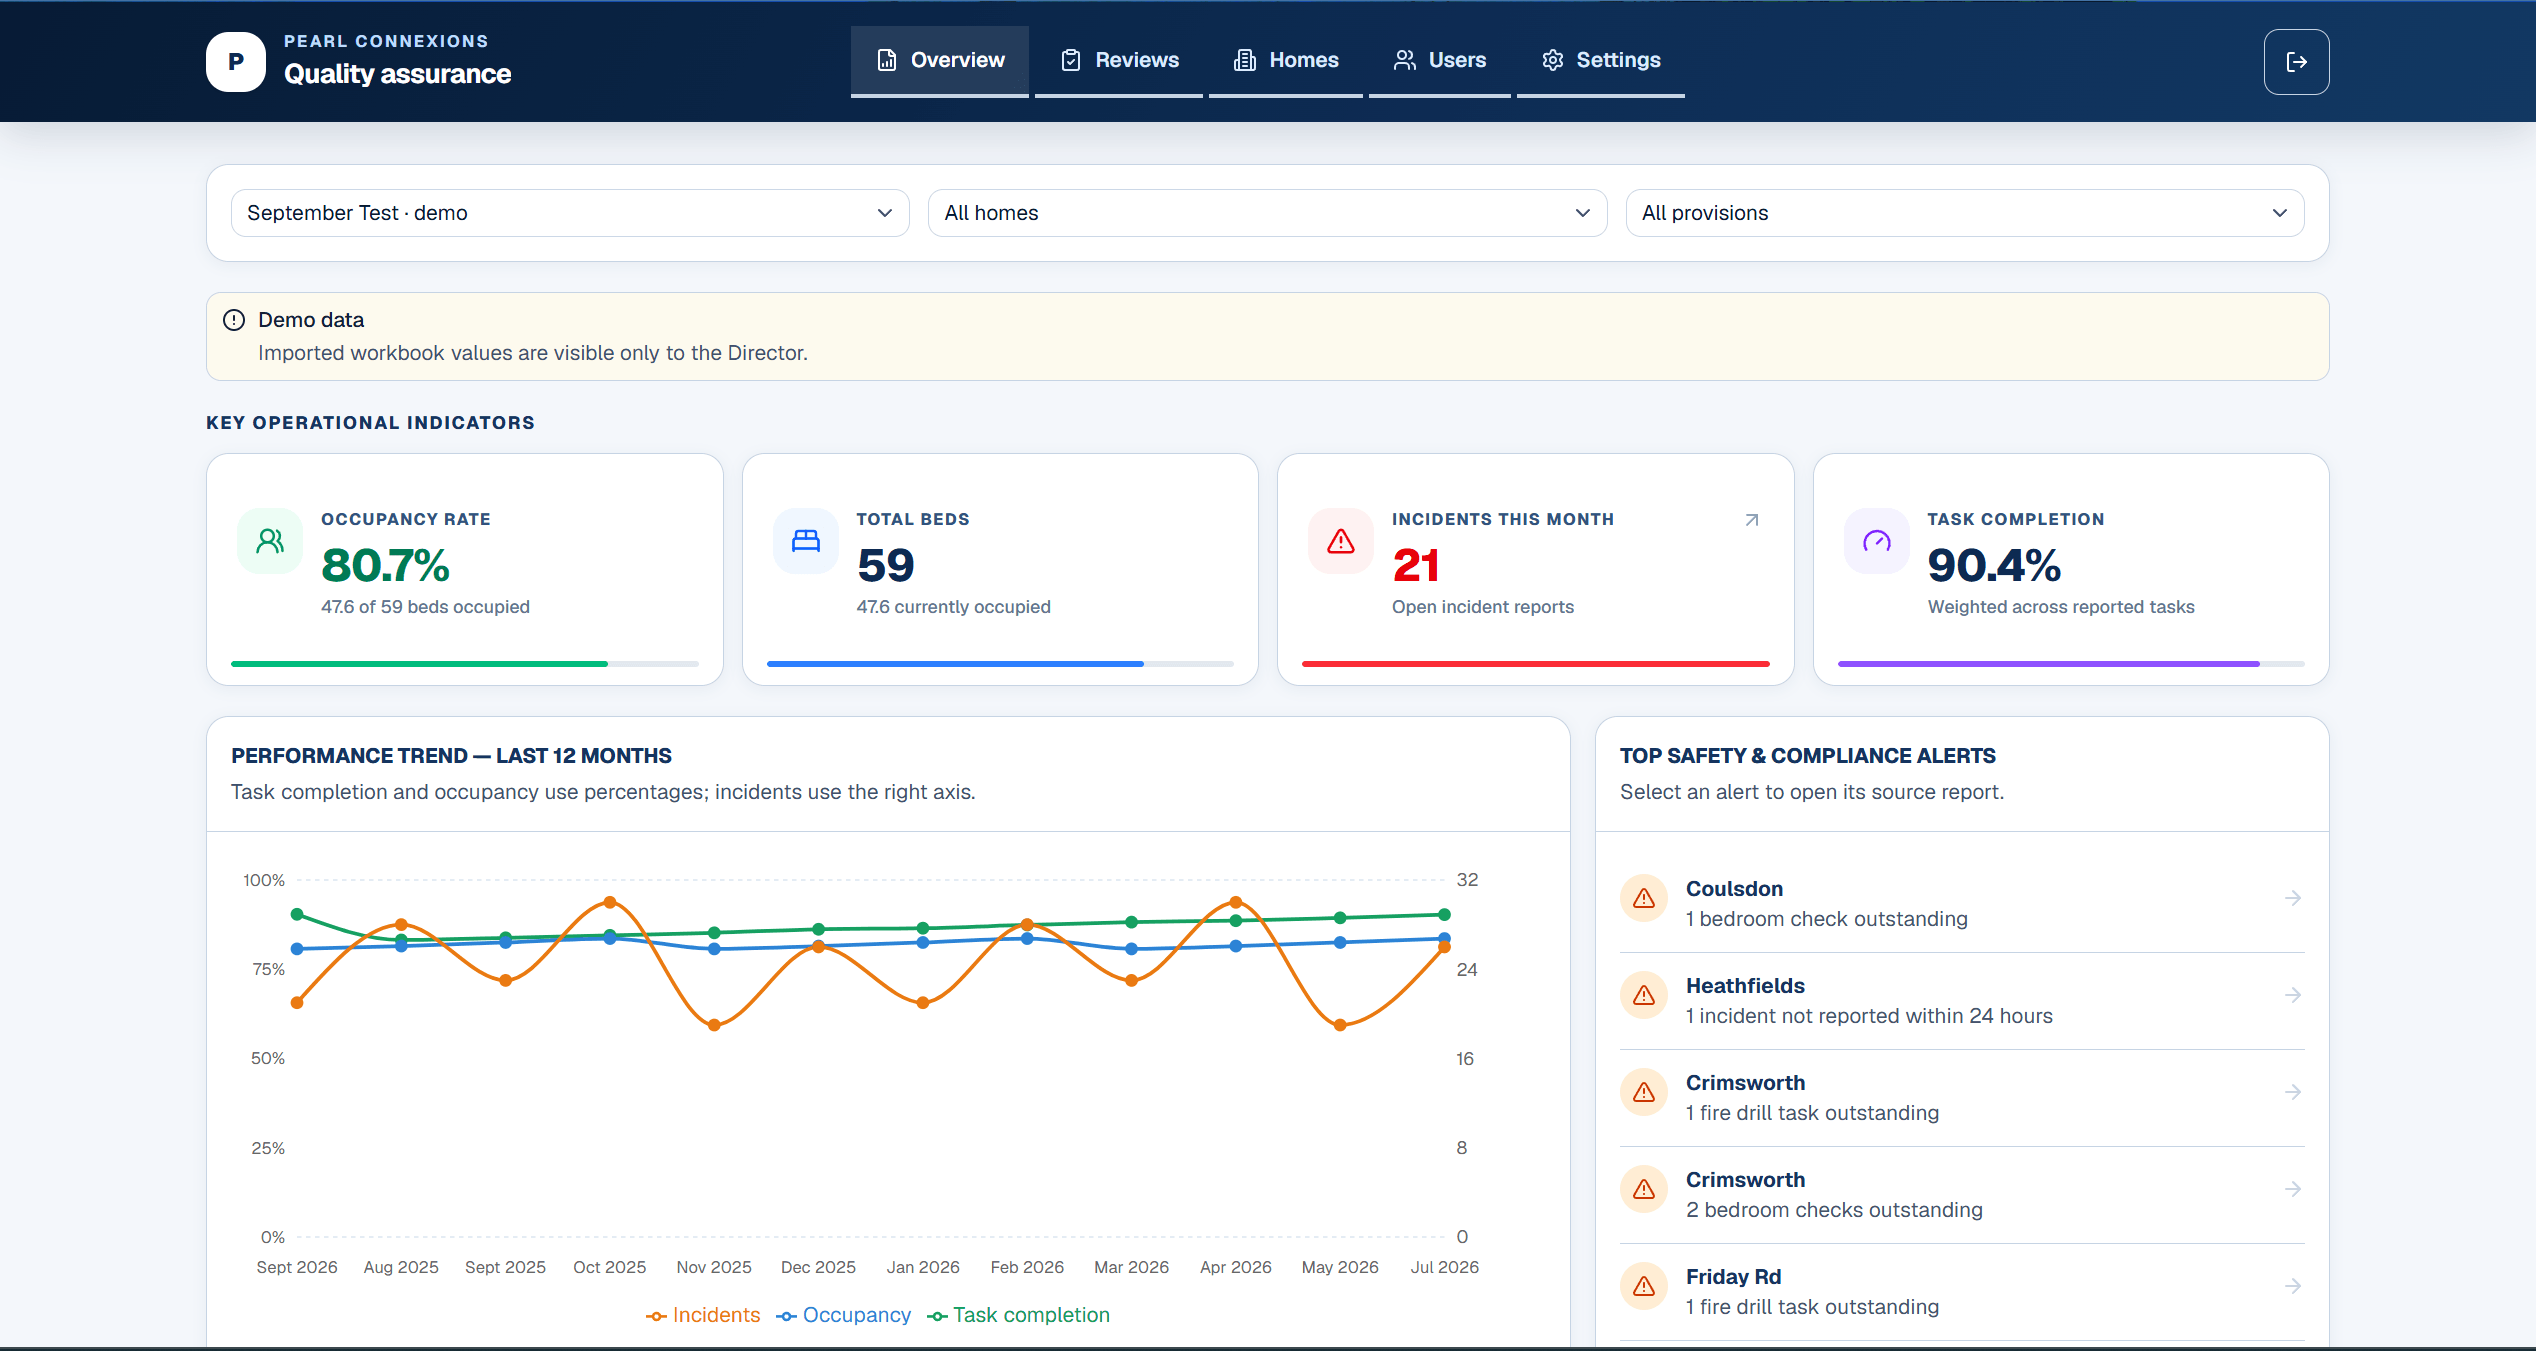Open the Users tab

point(1440,60)
